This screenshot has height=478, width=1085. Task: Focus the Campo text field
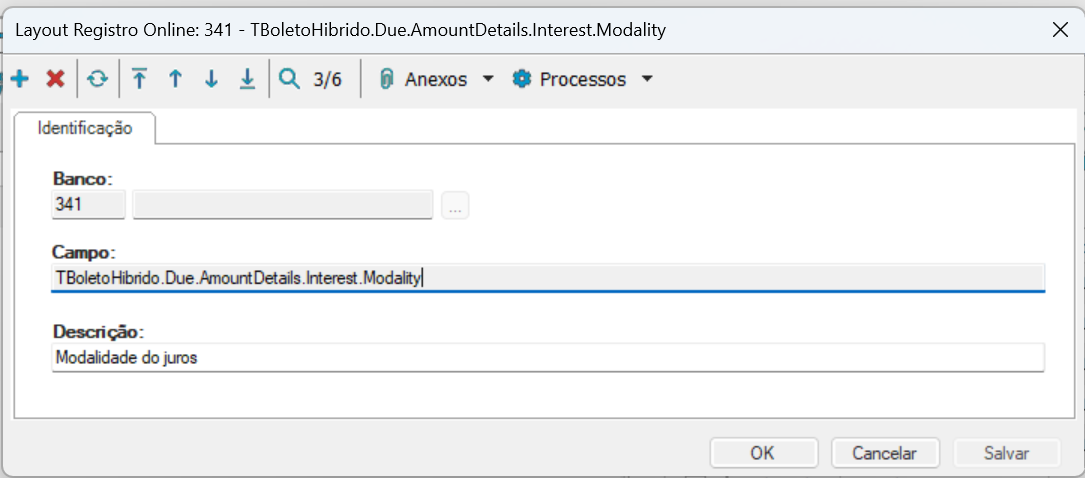547,277
